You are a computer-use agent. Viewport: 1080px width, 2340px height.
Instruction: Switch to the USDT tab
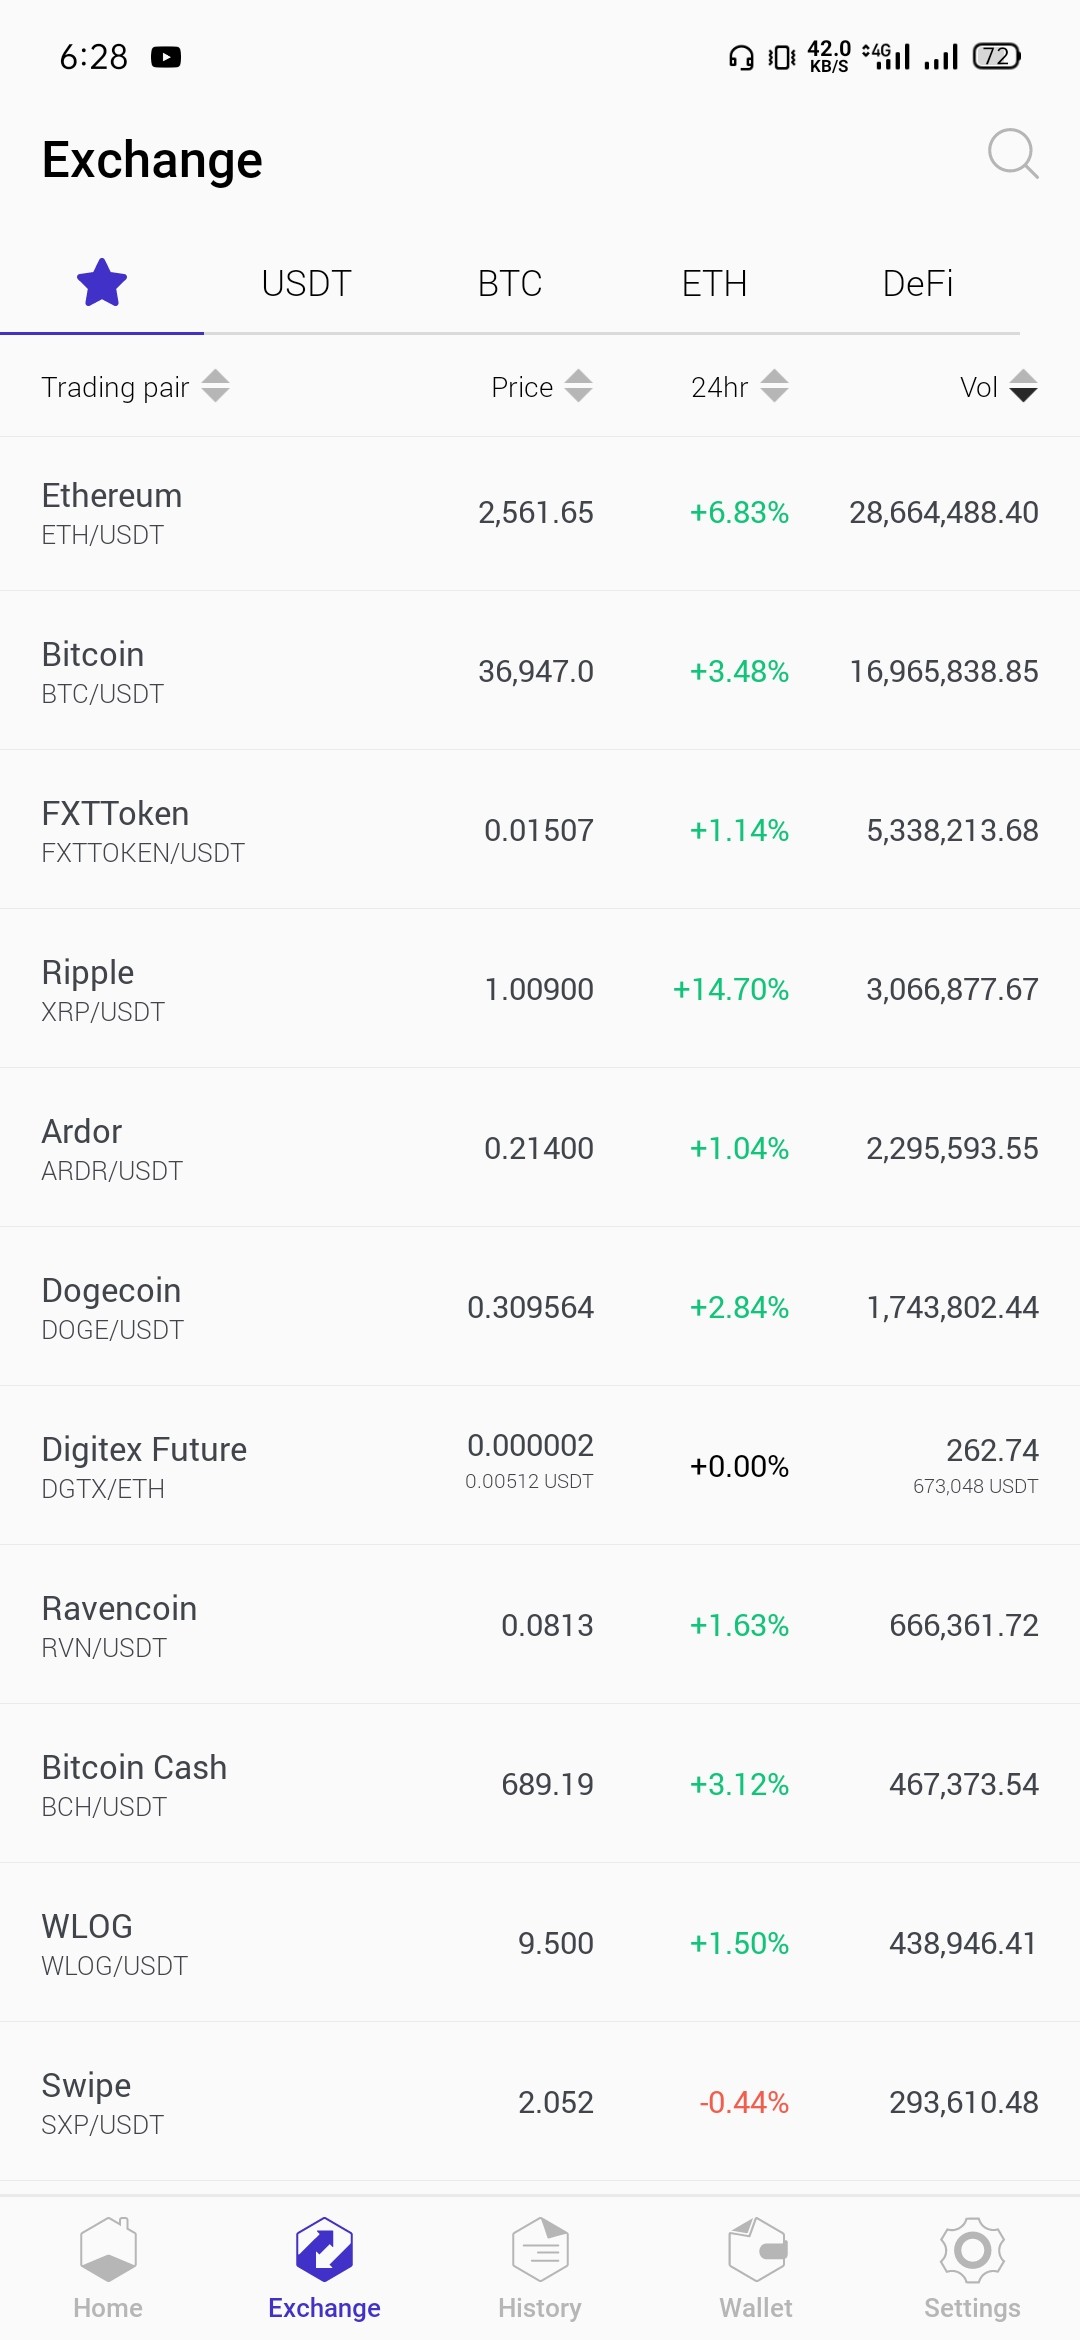click(306, 284)
